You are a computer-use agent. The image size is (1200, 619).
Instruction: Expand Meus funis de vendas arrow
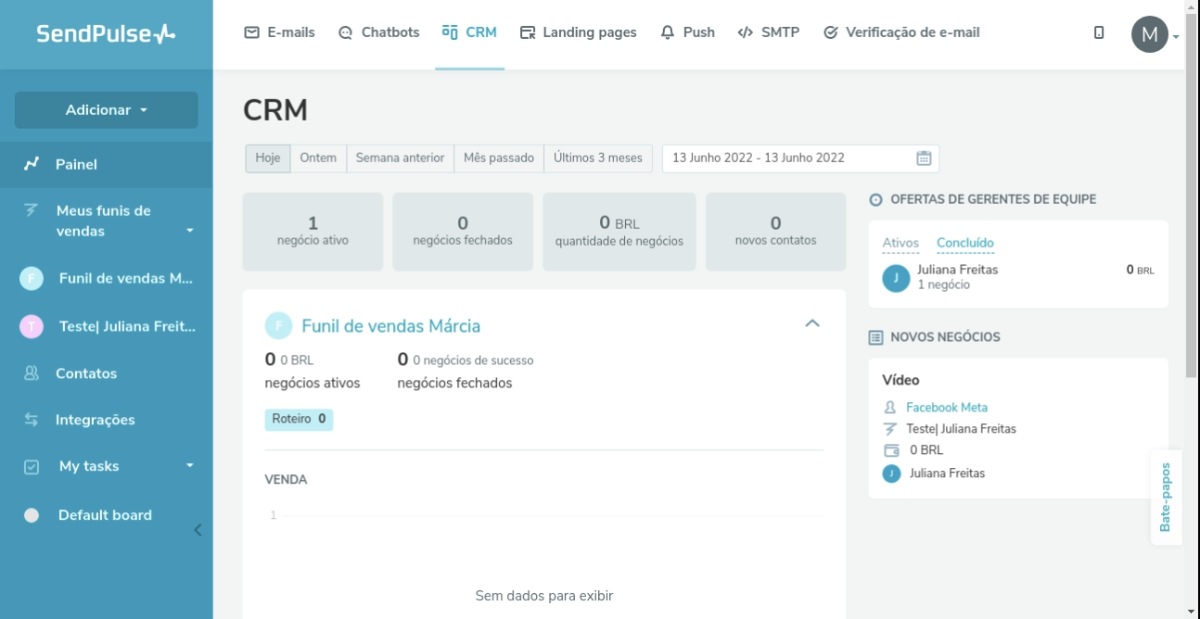tap(190, 231)
